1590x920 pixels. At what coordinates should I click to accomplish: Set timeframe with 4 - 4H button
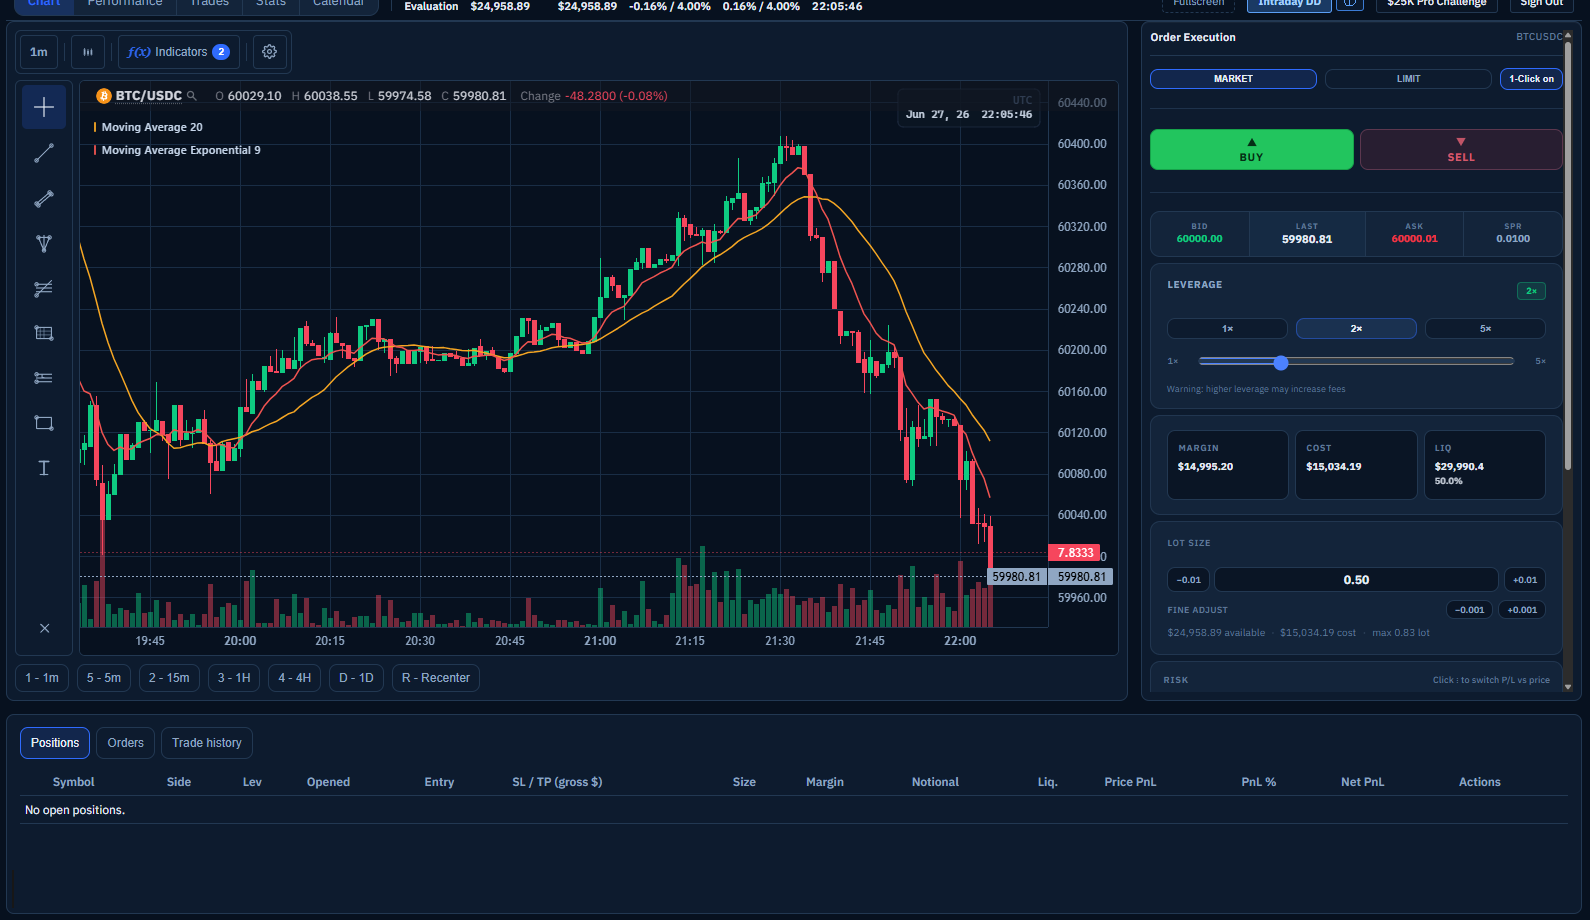coord(295,678)
